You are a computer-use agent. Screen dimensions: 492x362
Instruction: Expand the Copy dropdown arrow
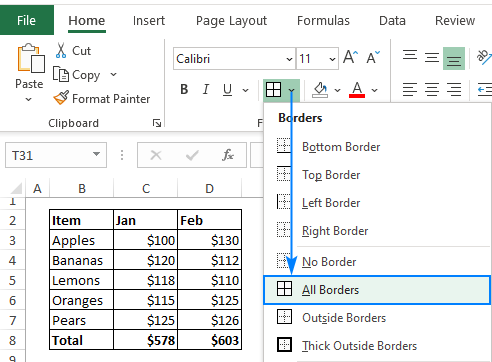114,74
